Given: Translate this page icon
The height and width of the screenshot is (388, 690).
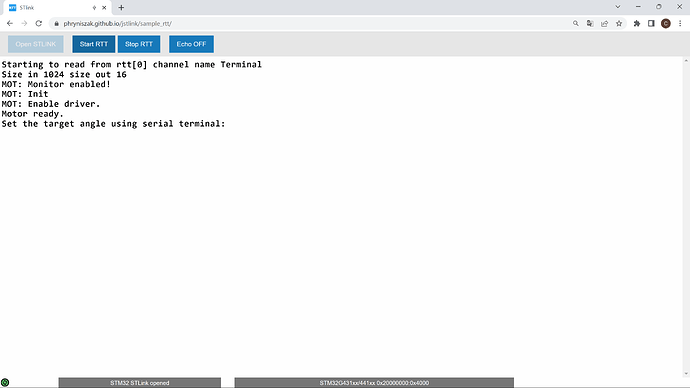Looking at the screenshot, I should point(590,23).
